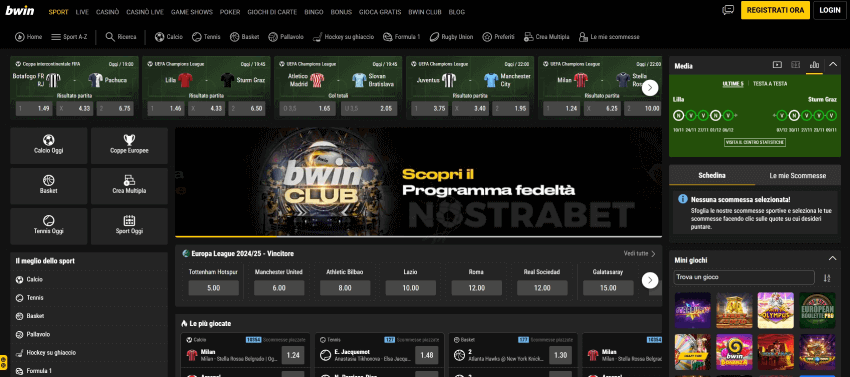
Task: Click VISITA IL CENTRO STATISTICHE
Action: pos(755,142)
